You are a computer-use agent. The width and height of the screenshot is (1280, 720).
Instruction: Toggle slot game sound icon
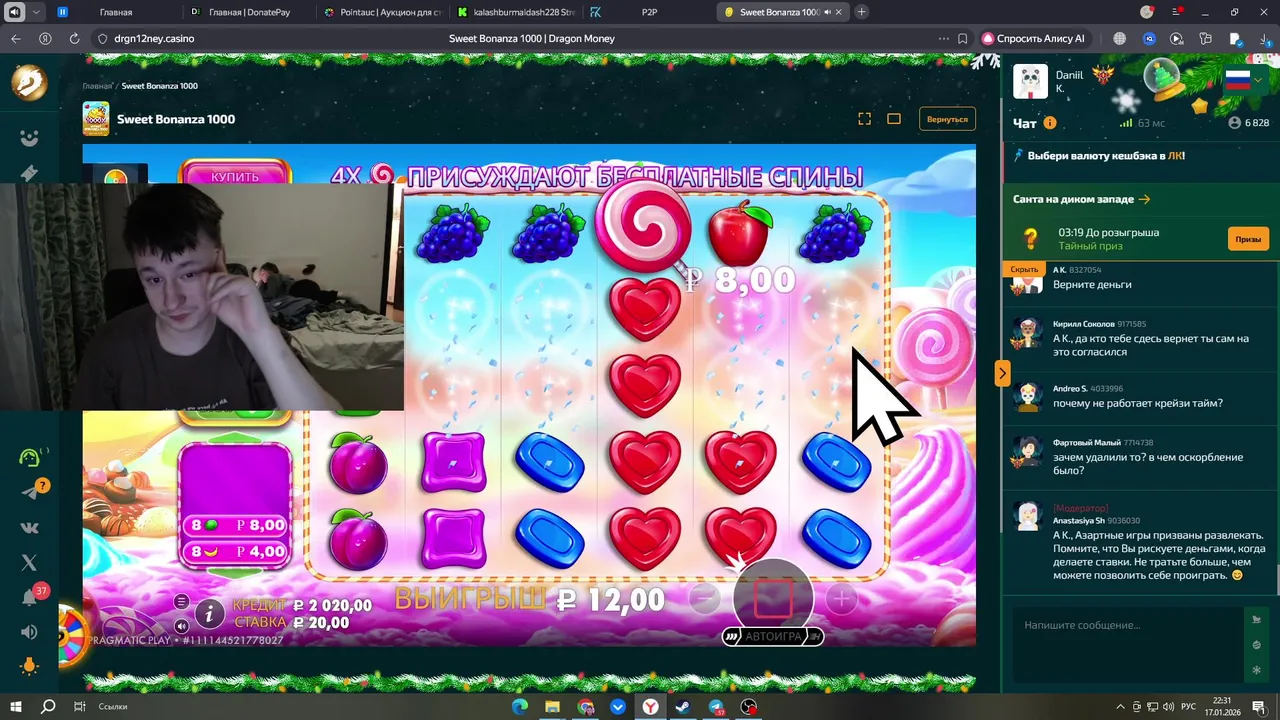click(x=181, y=626)
